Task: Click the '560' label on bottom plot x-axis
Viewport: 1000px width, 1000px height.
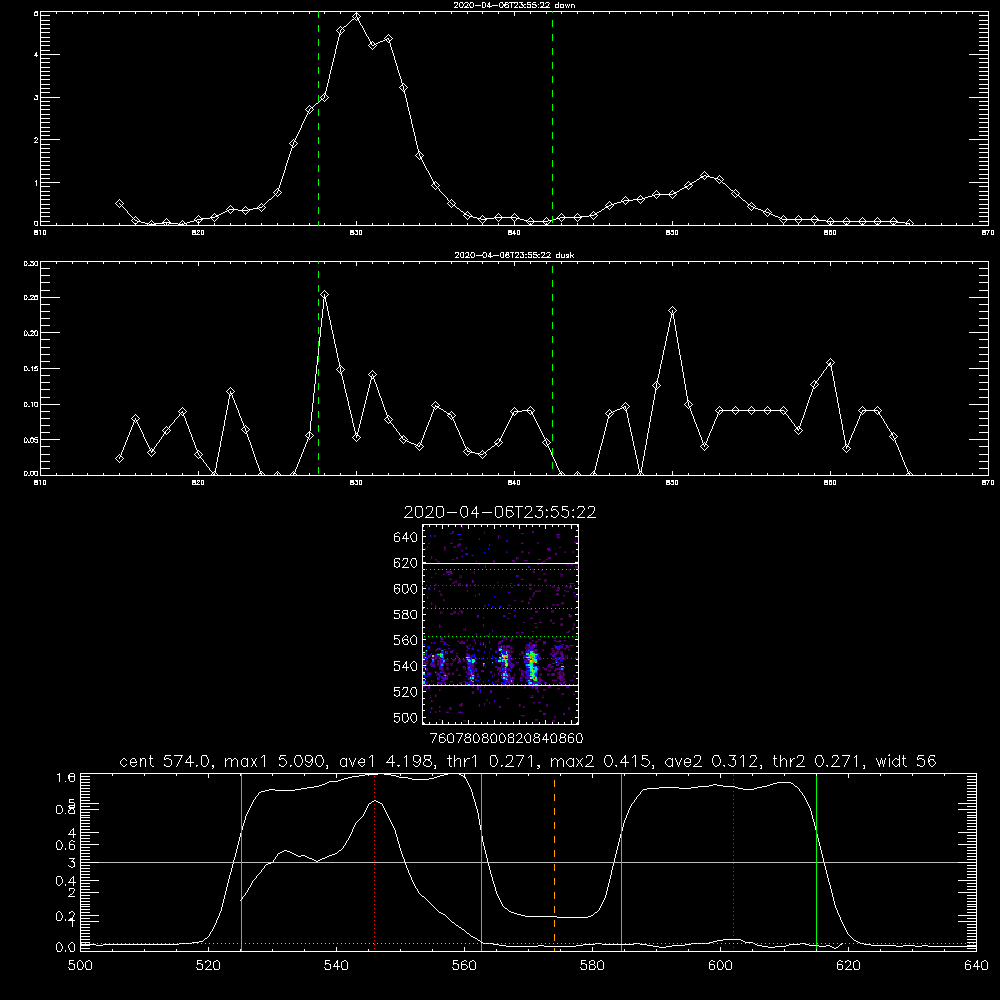Action: pyautogui.click(x=464, y=966)
